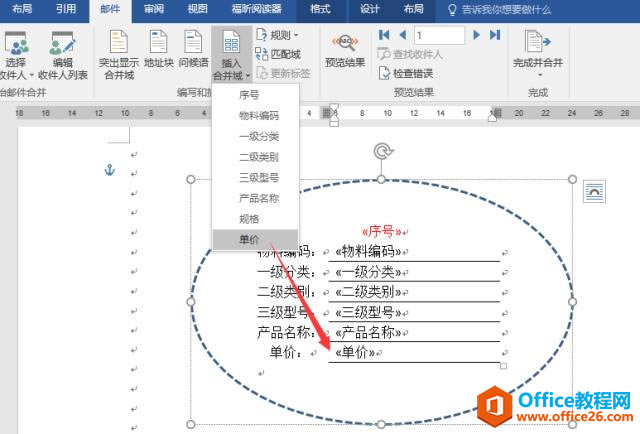Click the «三级型号» merge field
Image resolution: width=640 pixels, height=434 pixels.
pos(369,312)
